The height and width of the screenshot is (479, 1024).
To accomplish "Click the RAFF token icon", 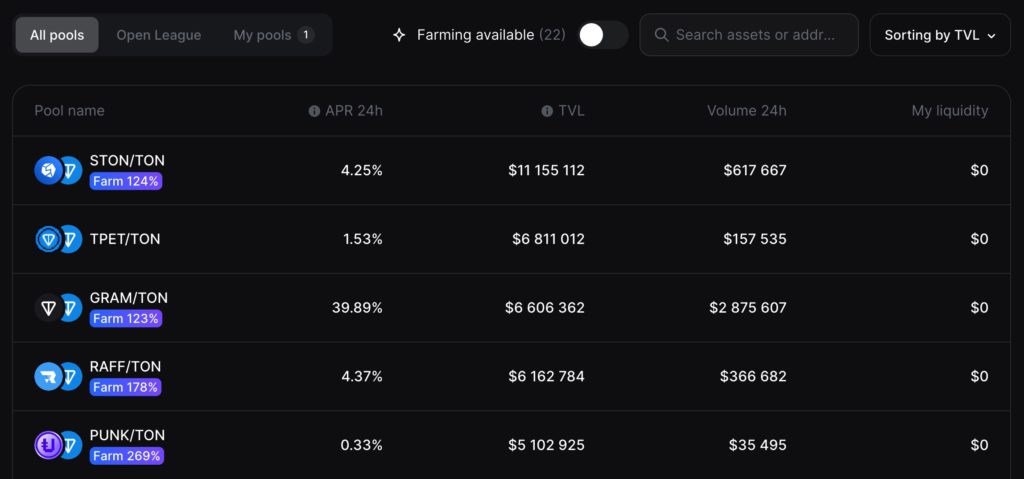I will pos(47,376).
